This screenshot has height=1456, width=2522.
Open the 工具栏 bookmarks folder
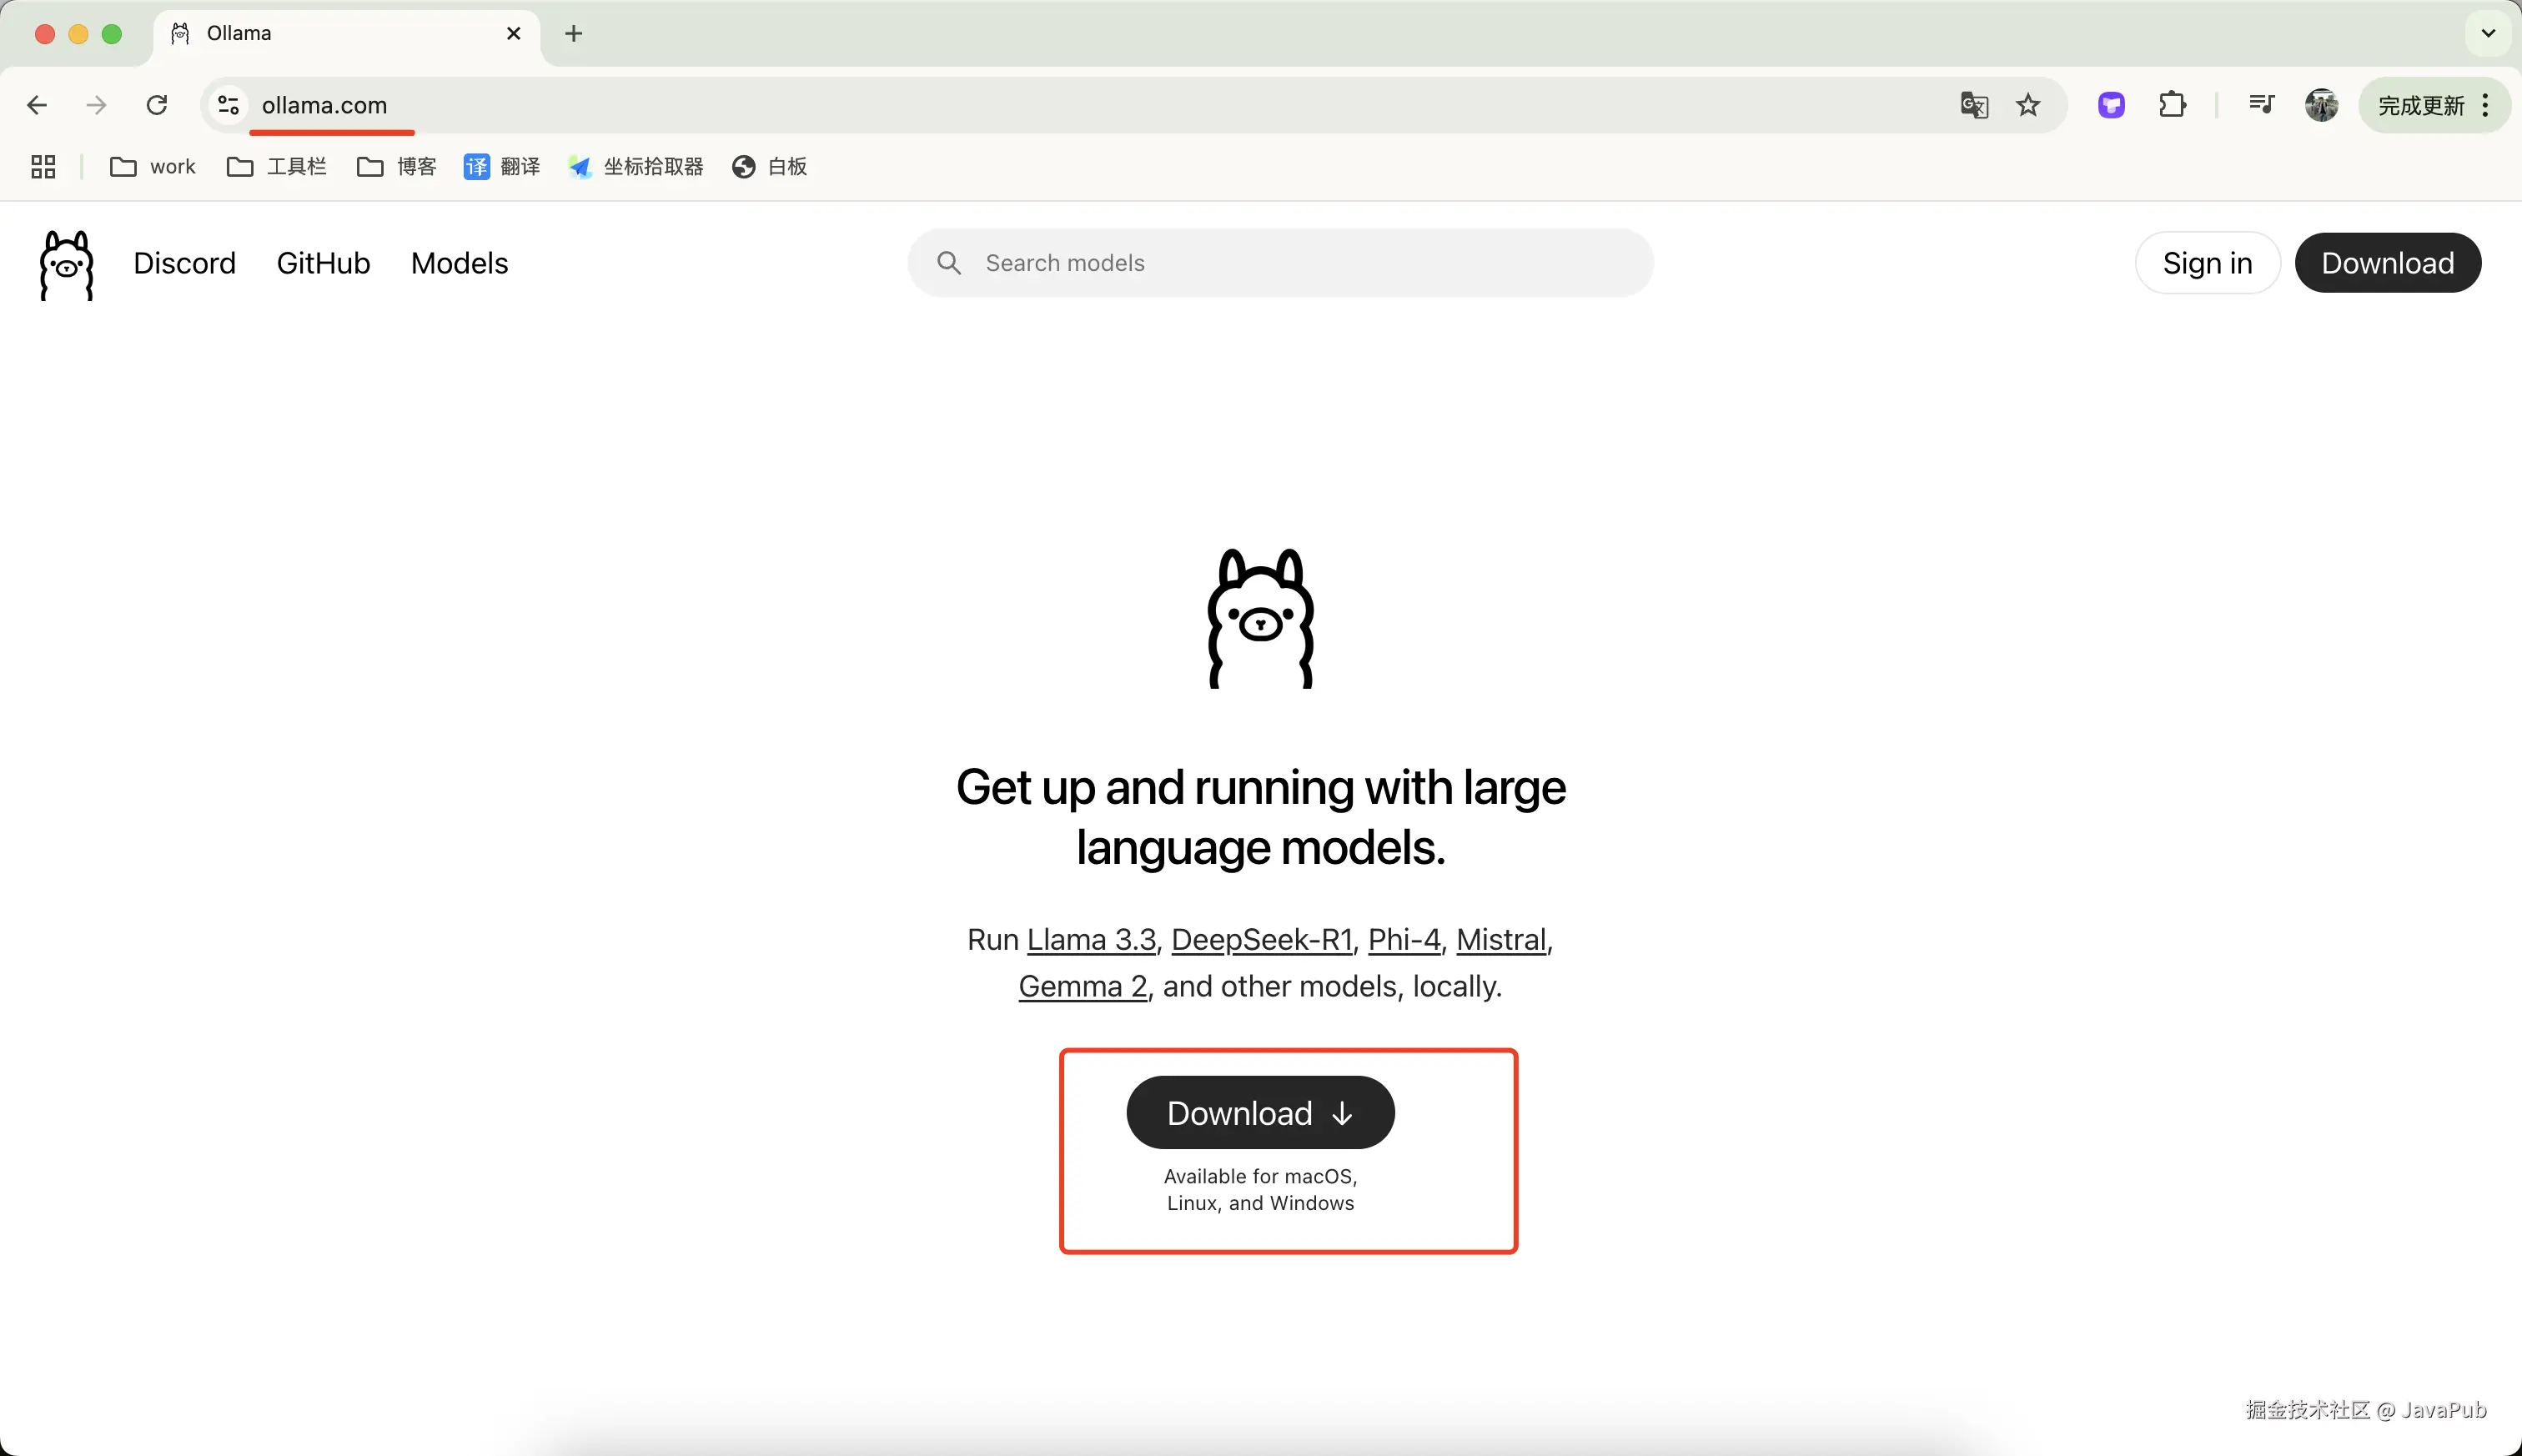277,167
